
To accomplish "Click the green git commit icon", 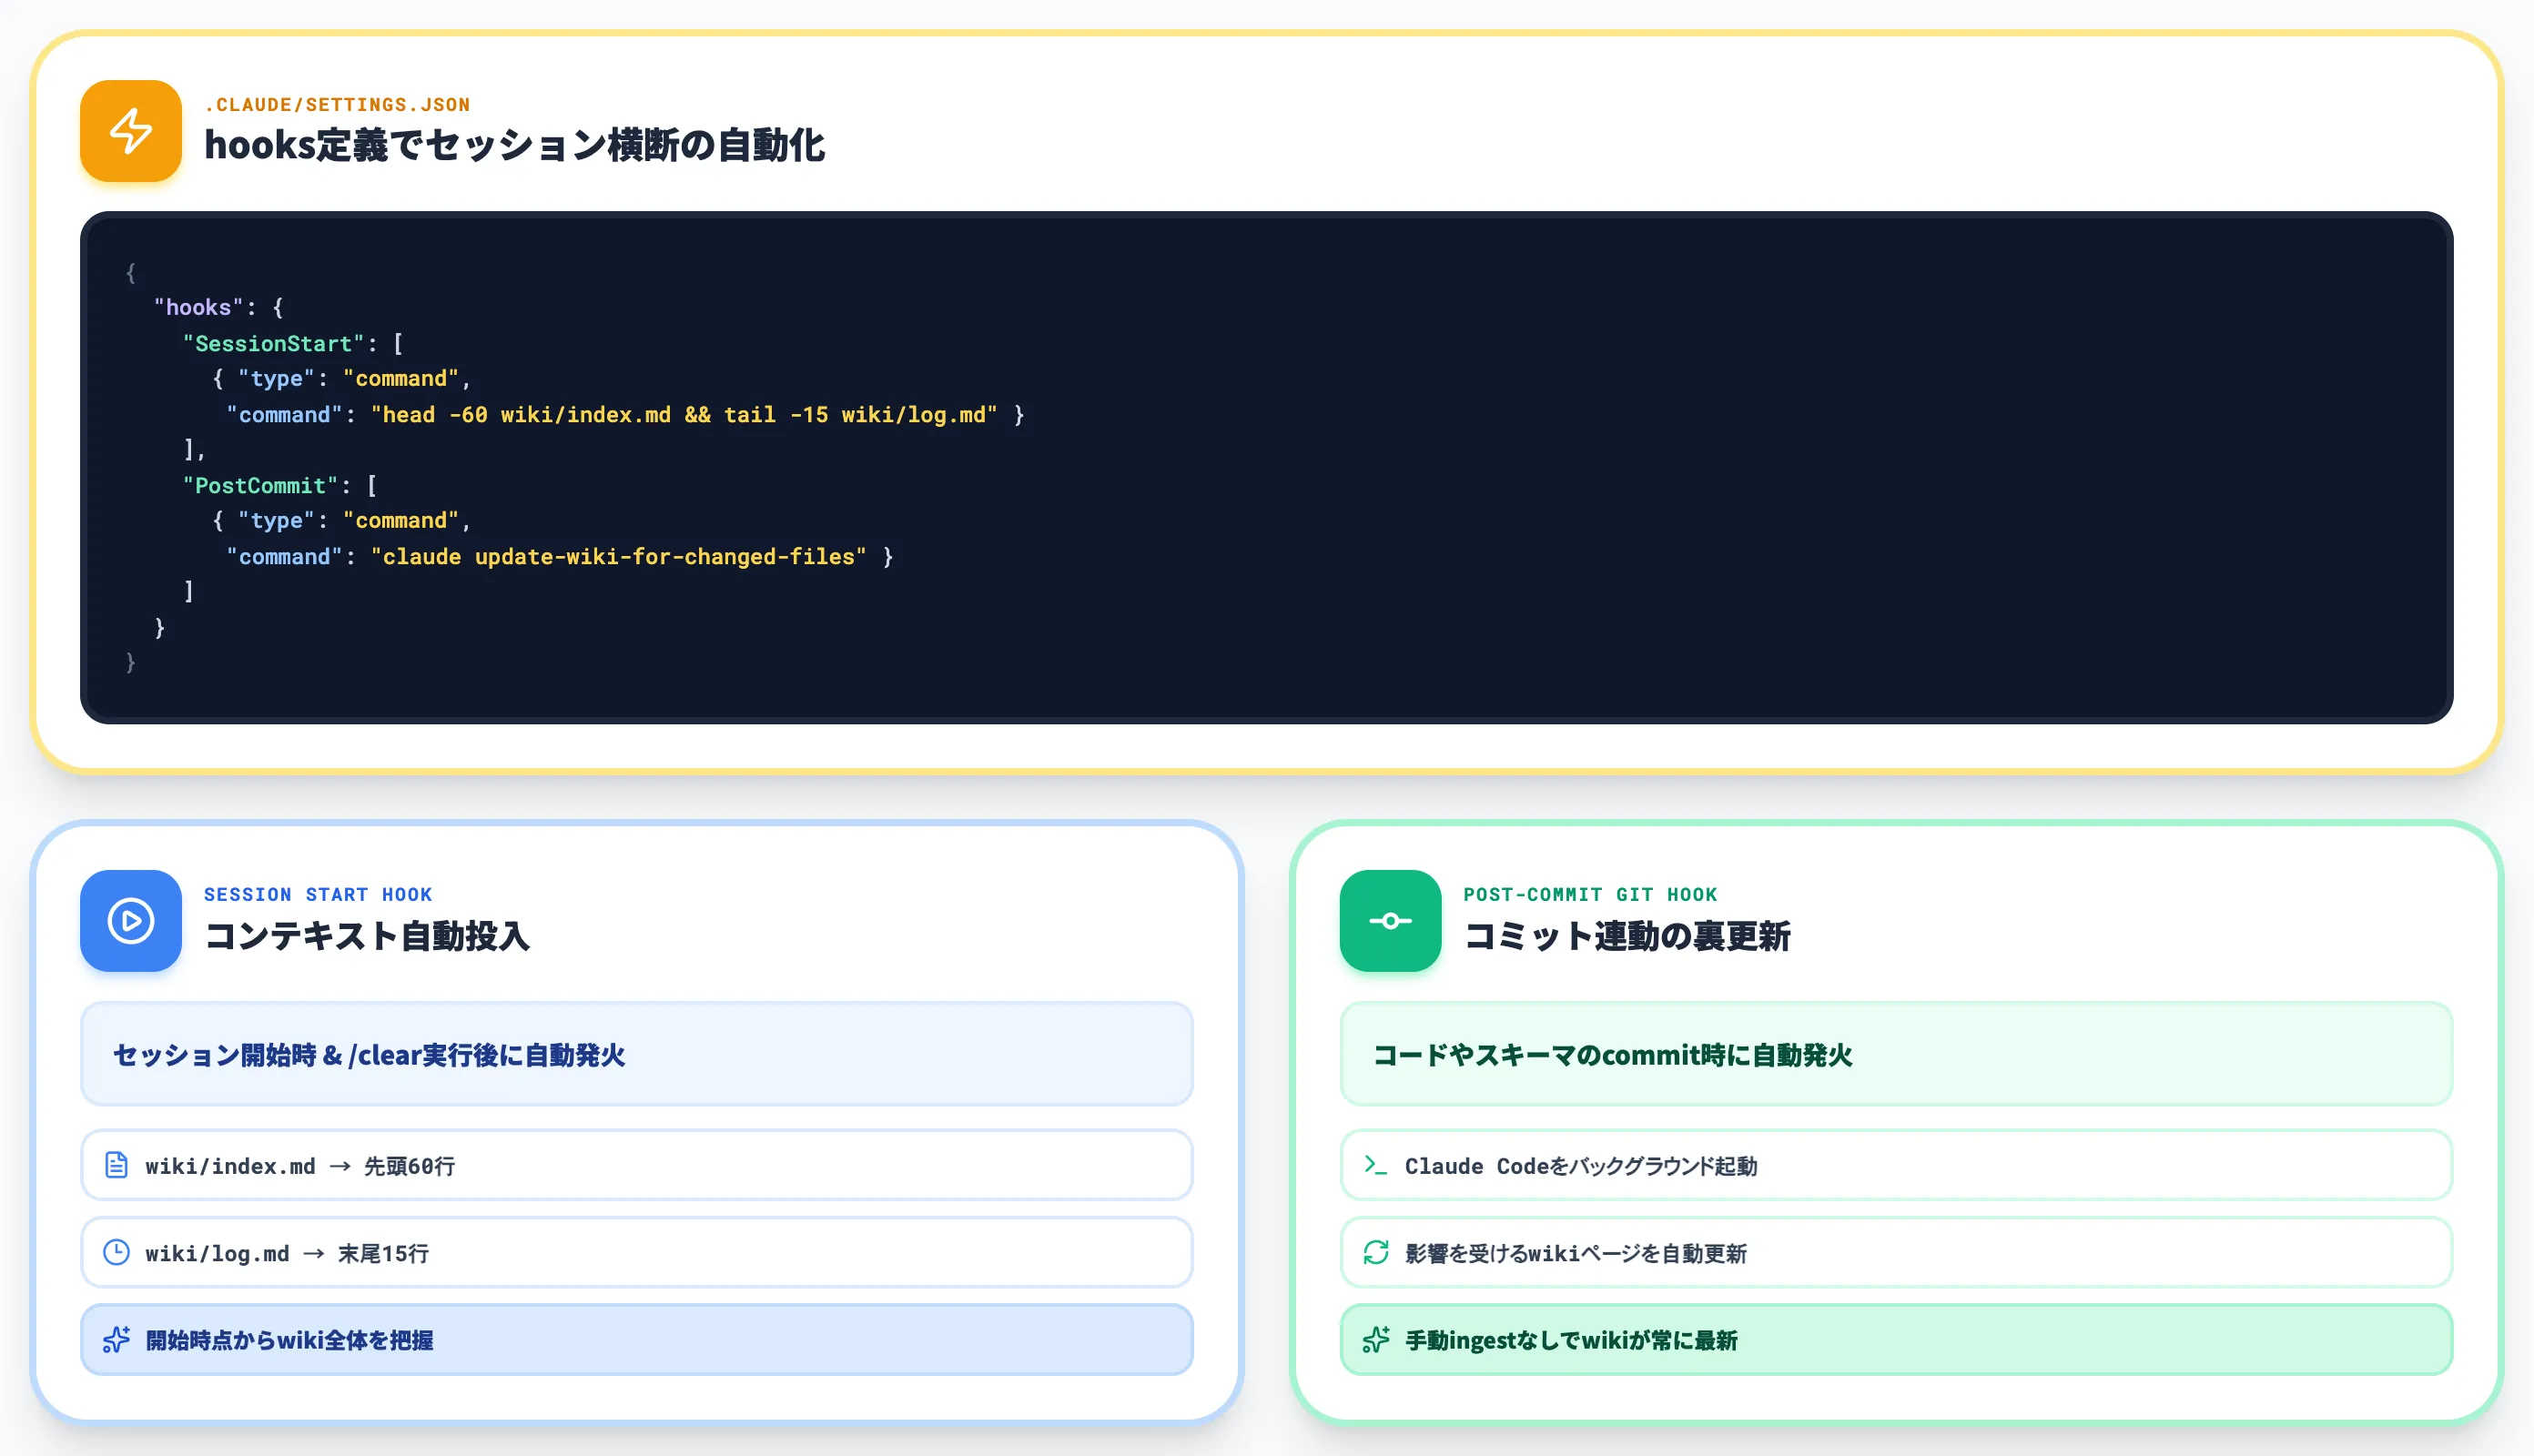I will click(1390, 920).
